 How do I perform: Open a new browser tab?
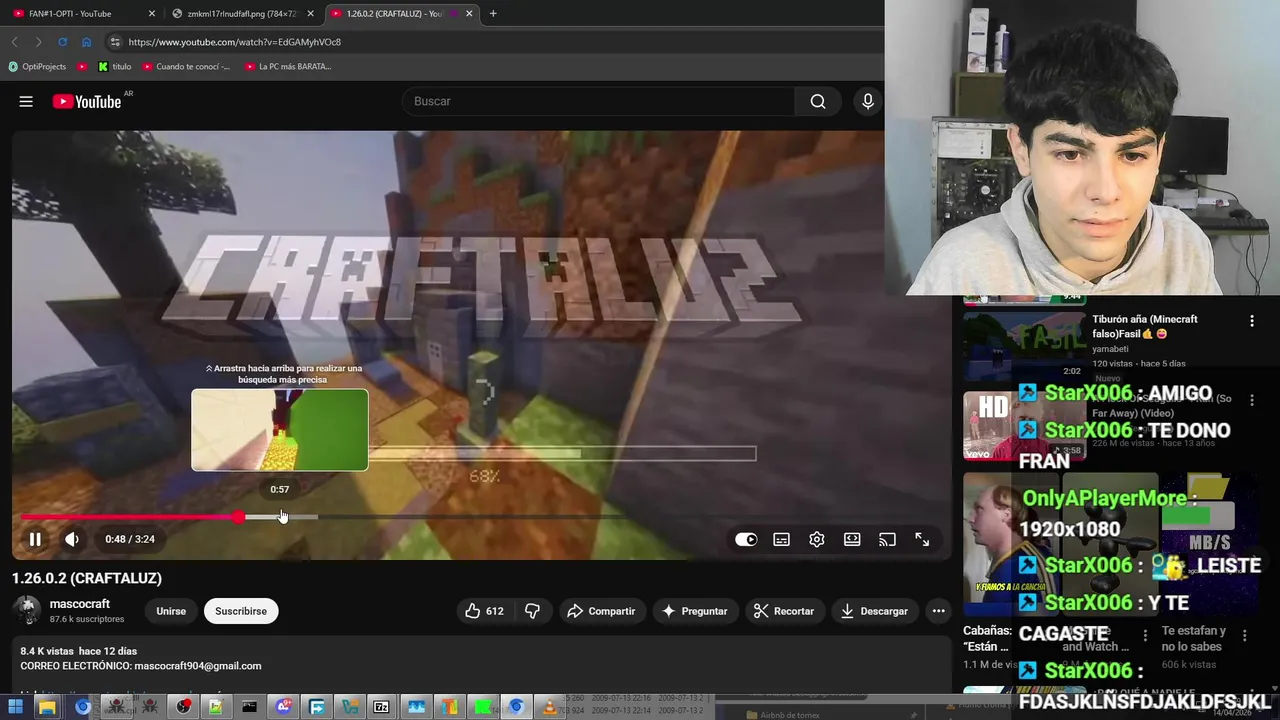[493, 14]
